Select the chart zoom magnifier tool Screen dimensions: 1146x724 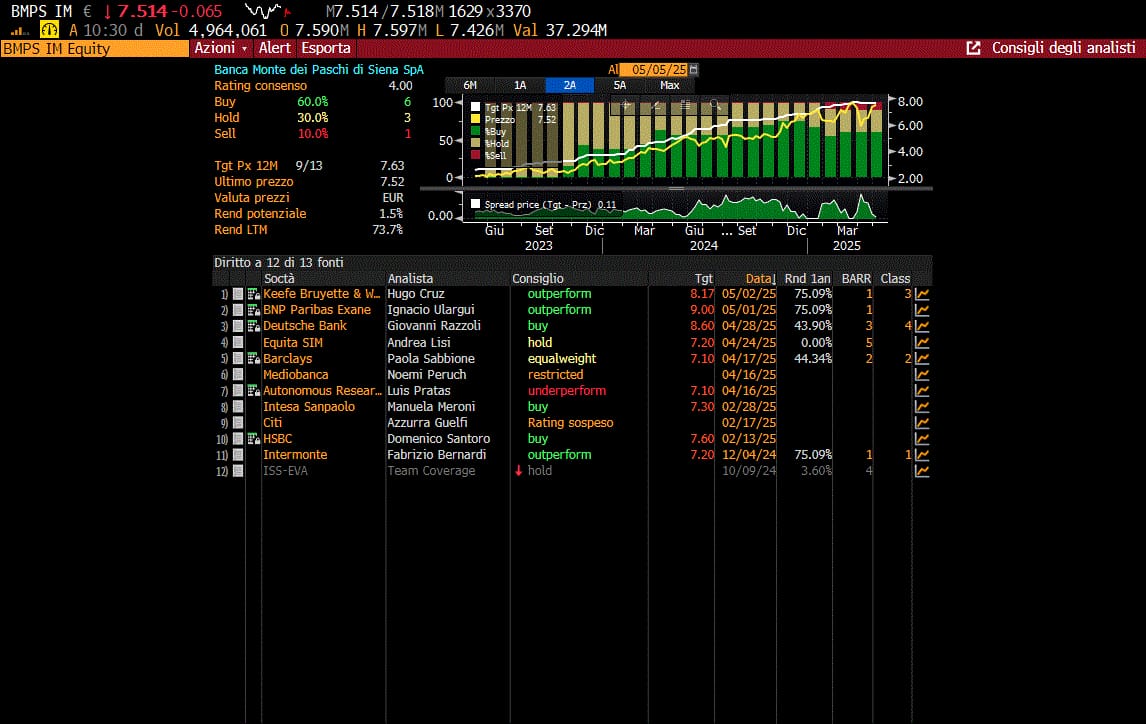pos(715,105)
